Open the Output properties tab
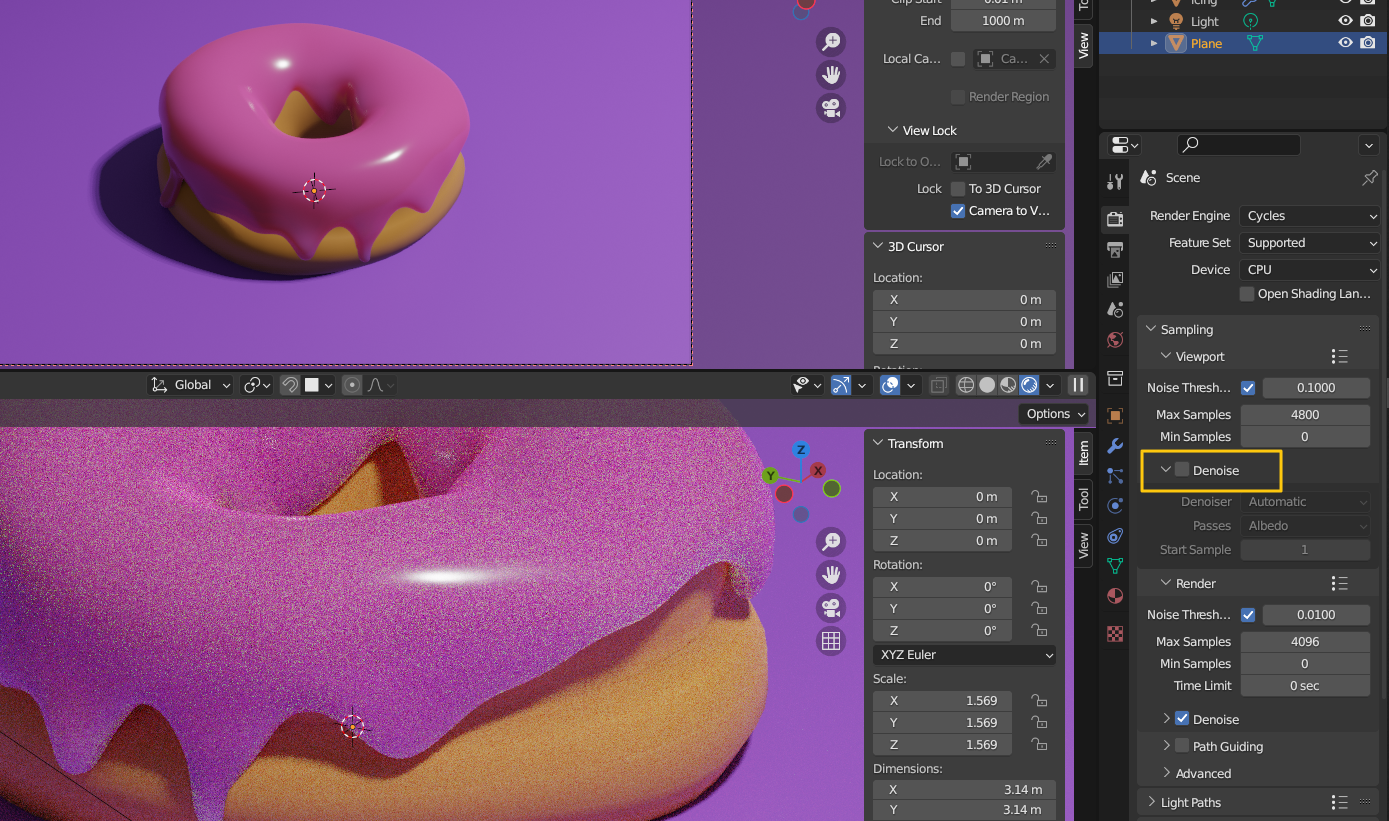This screenshot has width=1389, height=821. pos(1115,249)
